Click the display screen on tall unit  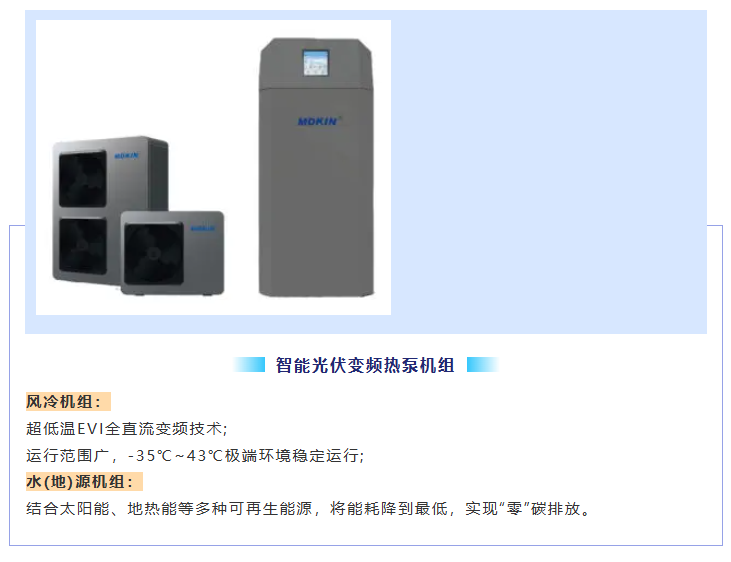[x=316, y=62]
